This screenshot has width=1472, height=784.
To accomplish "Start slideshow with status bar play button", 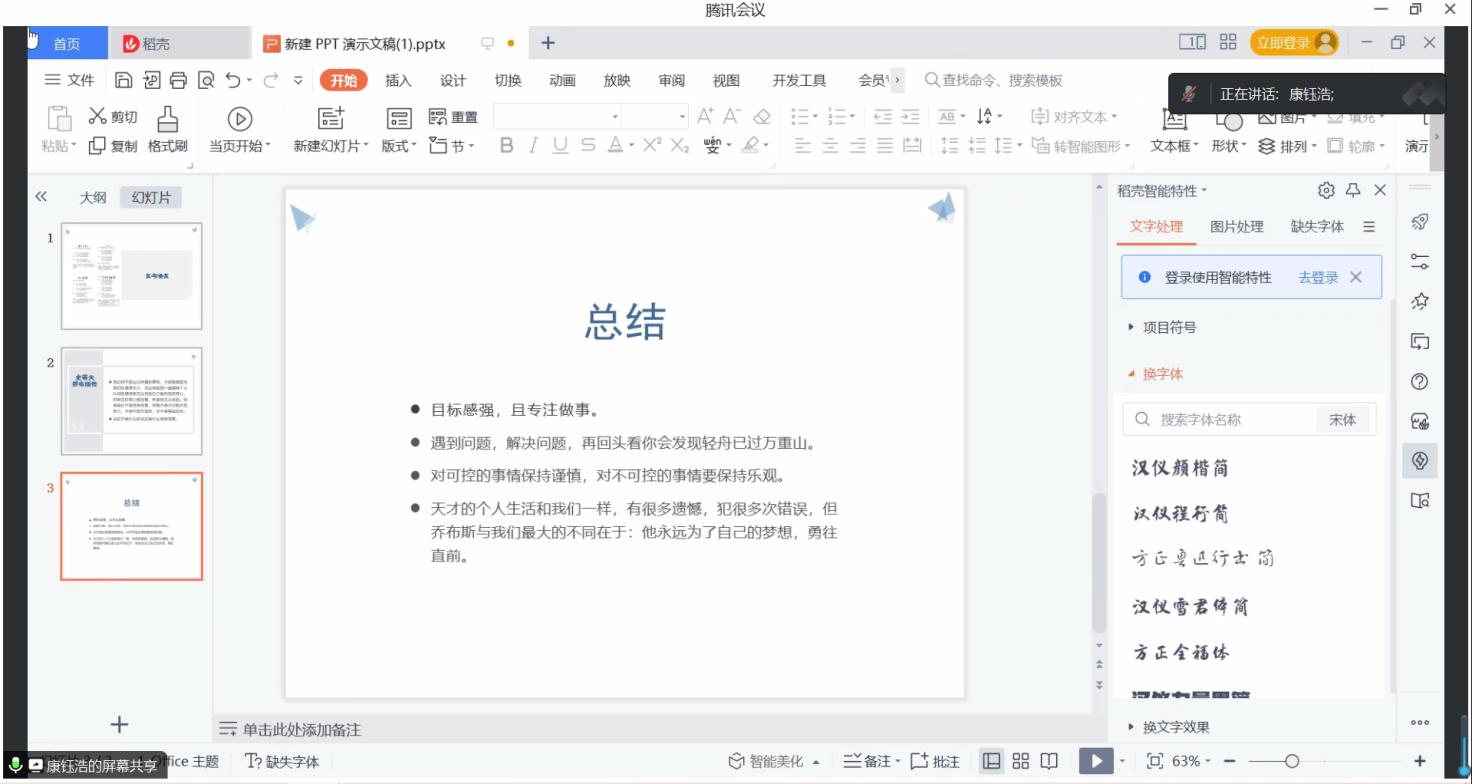I will point(1096,761).
